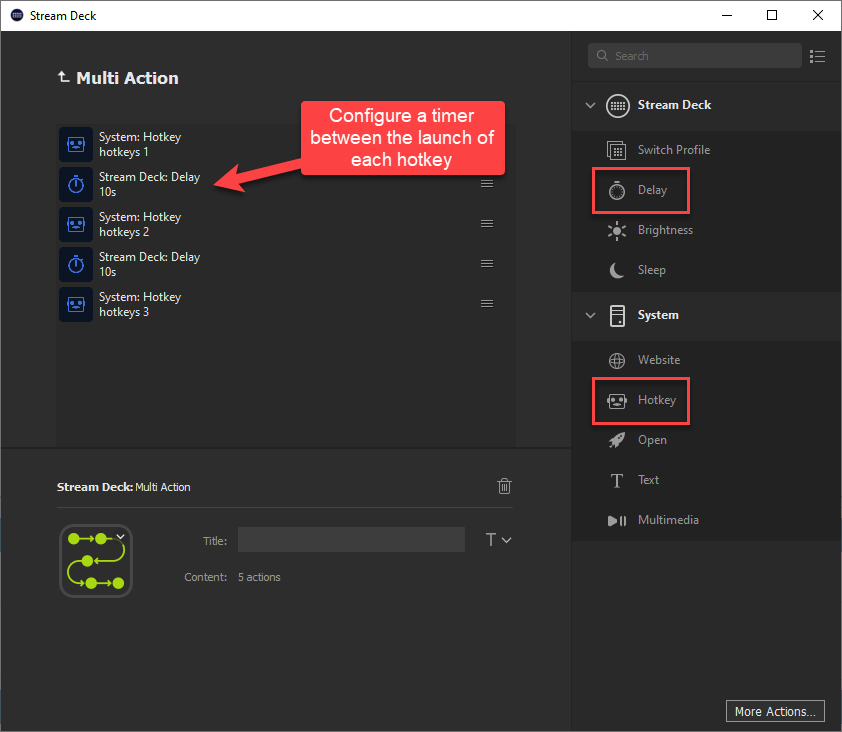The height and width of the screenshot is (732, 842).
Task: Choose the Open action rocket icon
Action: [x=616, y=440]
